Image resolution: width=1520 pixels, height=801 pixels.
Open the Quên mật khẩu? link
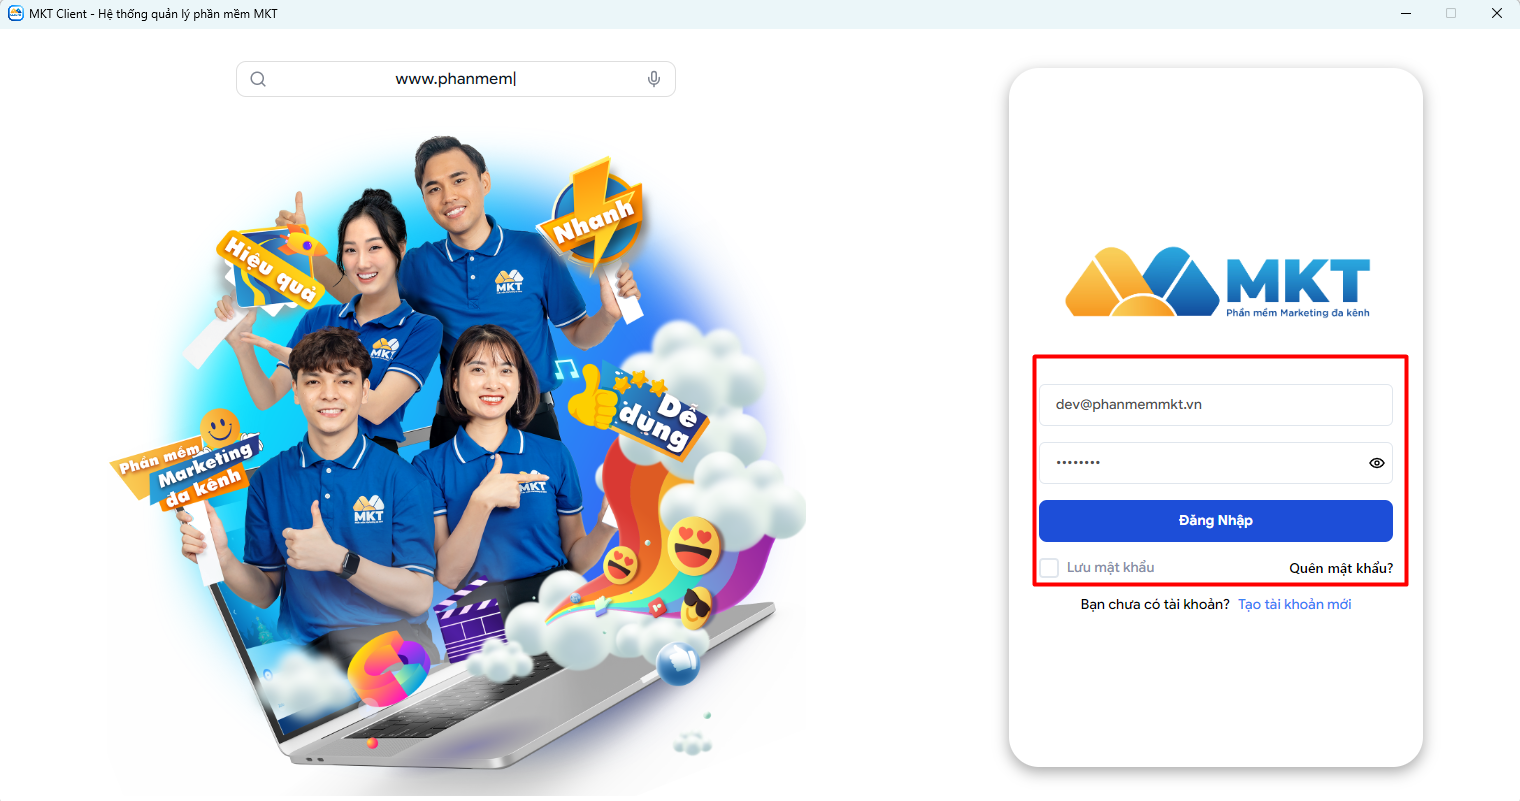tap(1341, 568)
